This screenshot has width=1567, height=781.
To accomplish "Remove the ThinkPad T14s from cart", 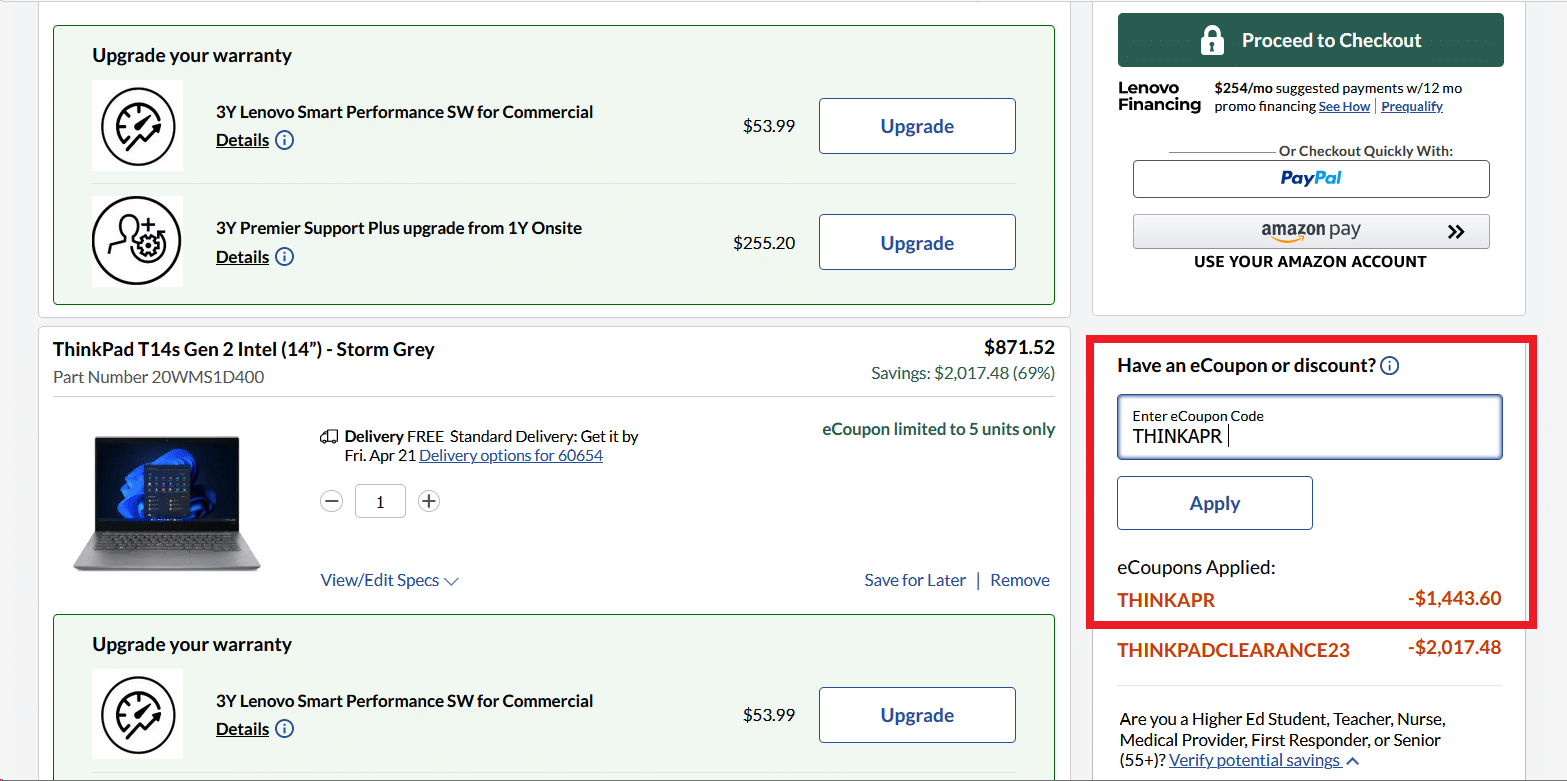I will point(1019,580).
